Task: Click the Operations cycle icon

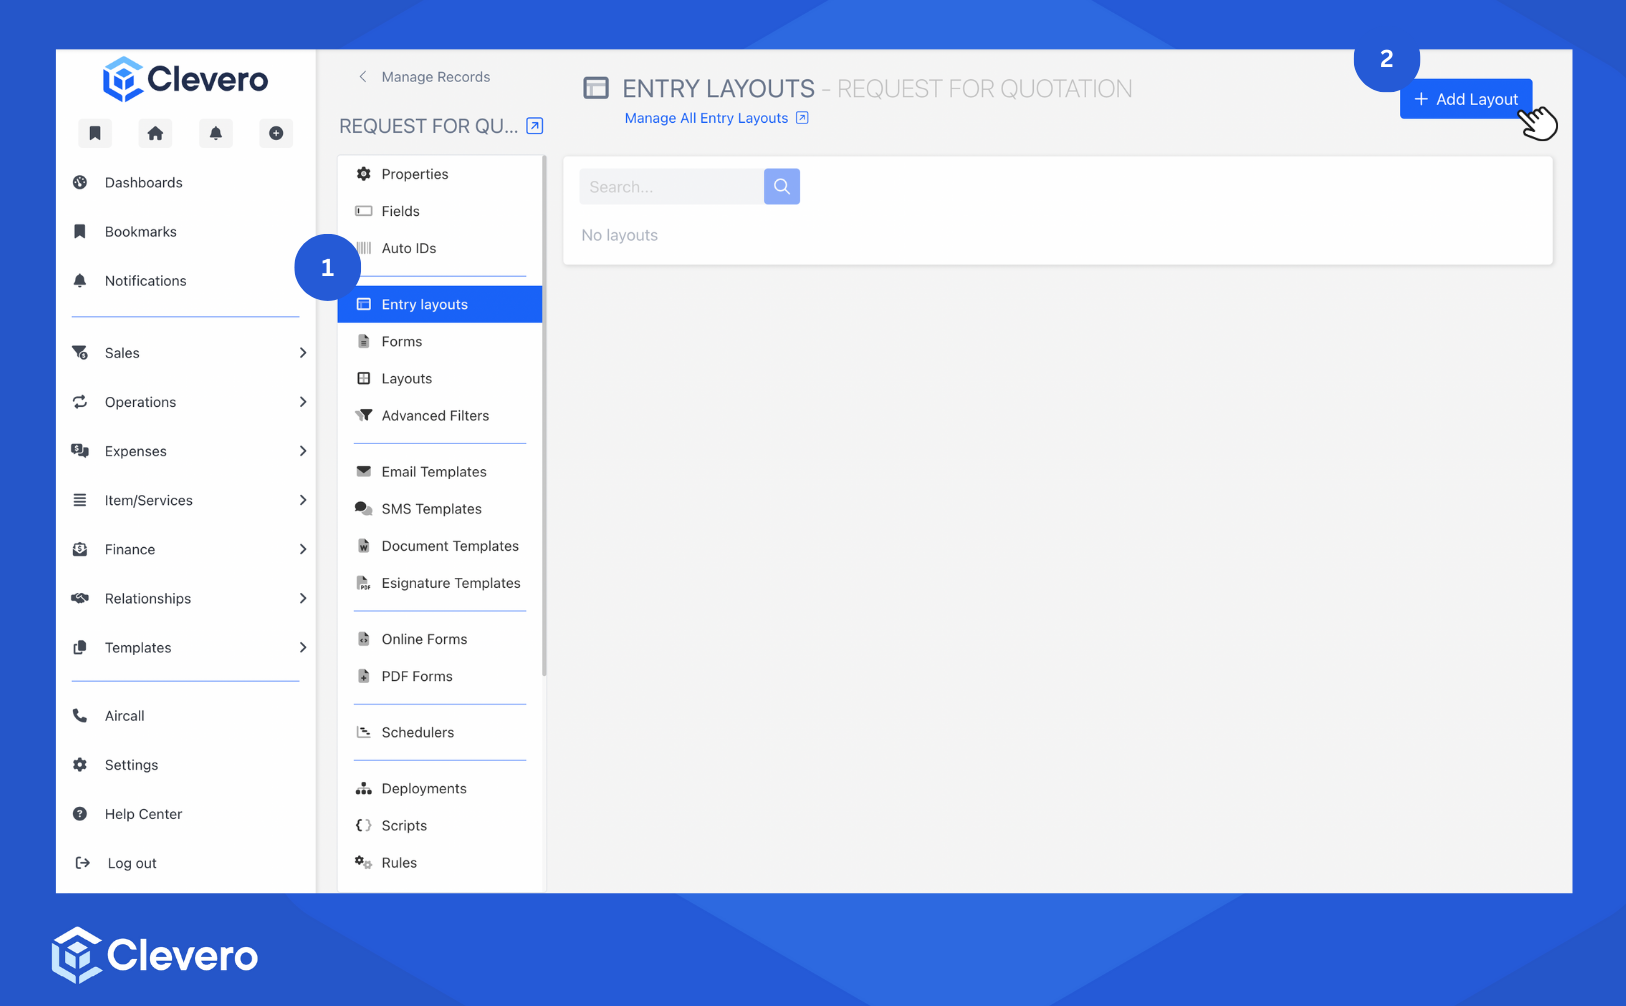Action: click(80, 402)
